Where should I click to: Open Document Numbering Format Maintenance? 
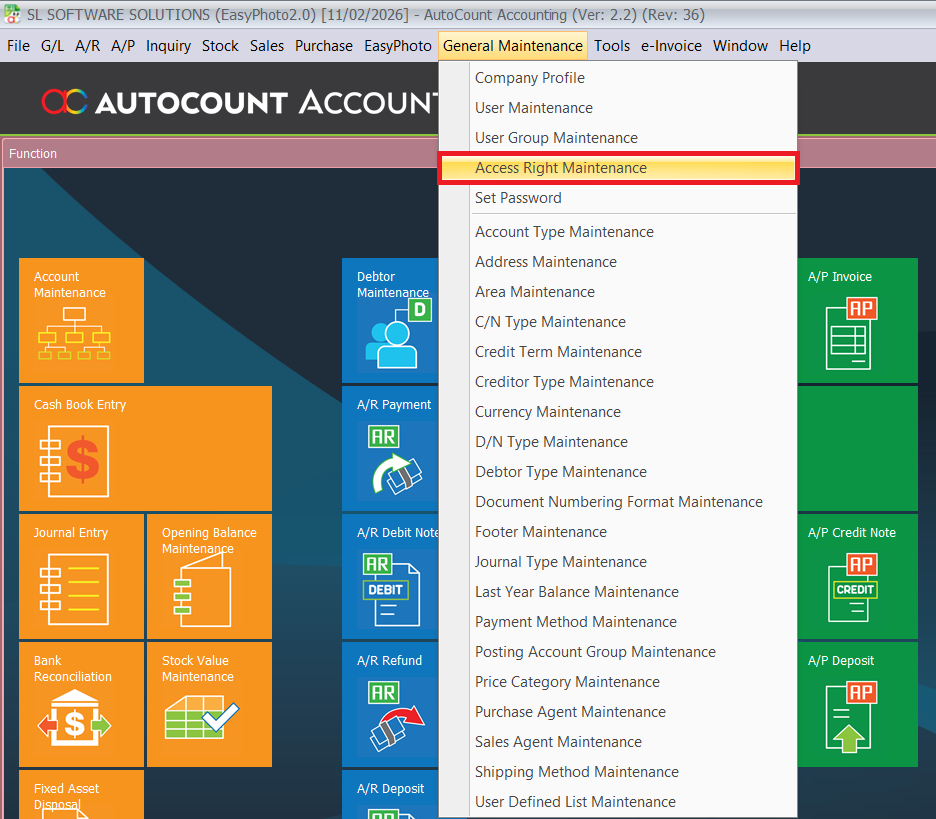pyautogui.click(x=619, y=502)
